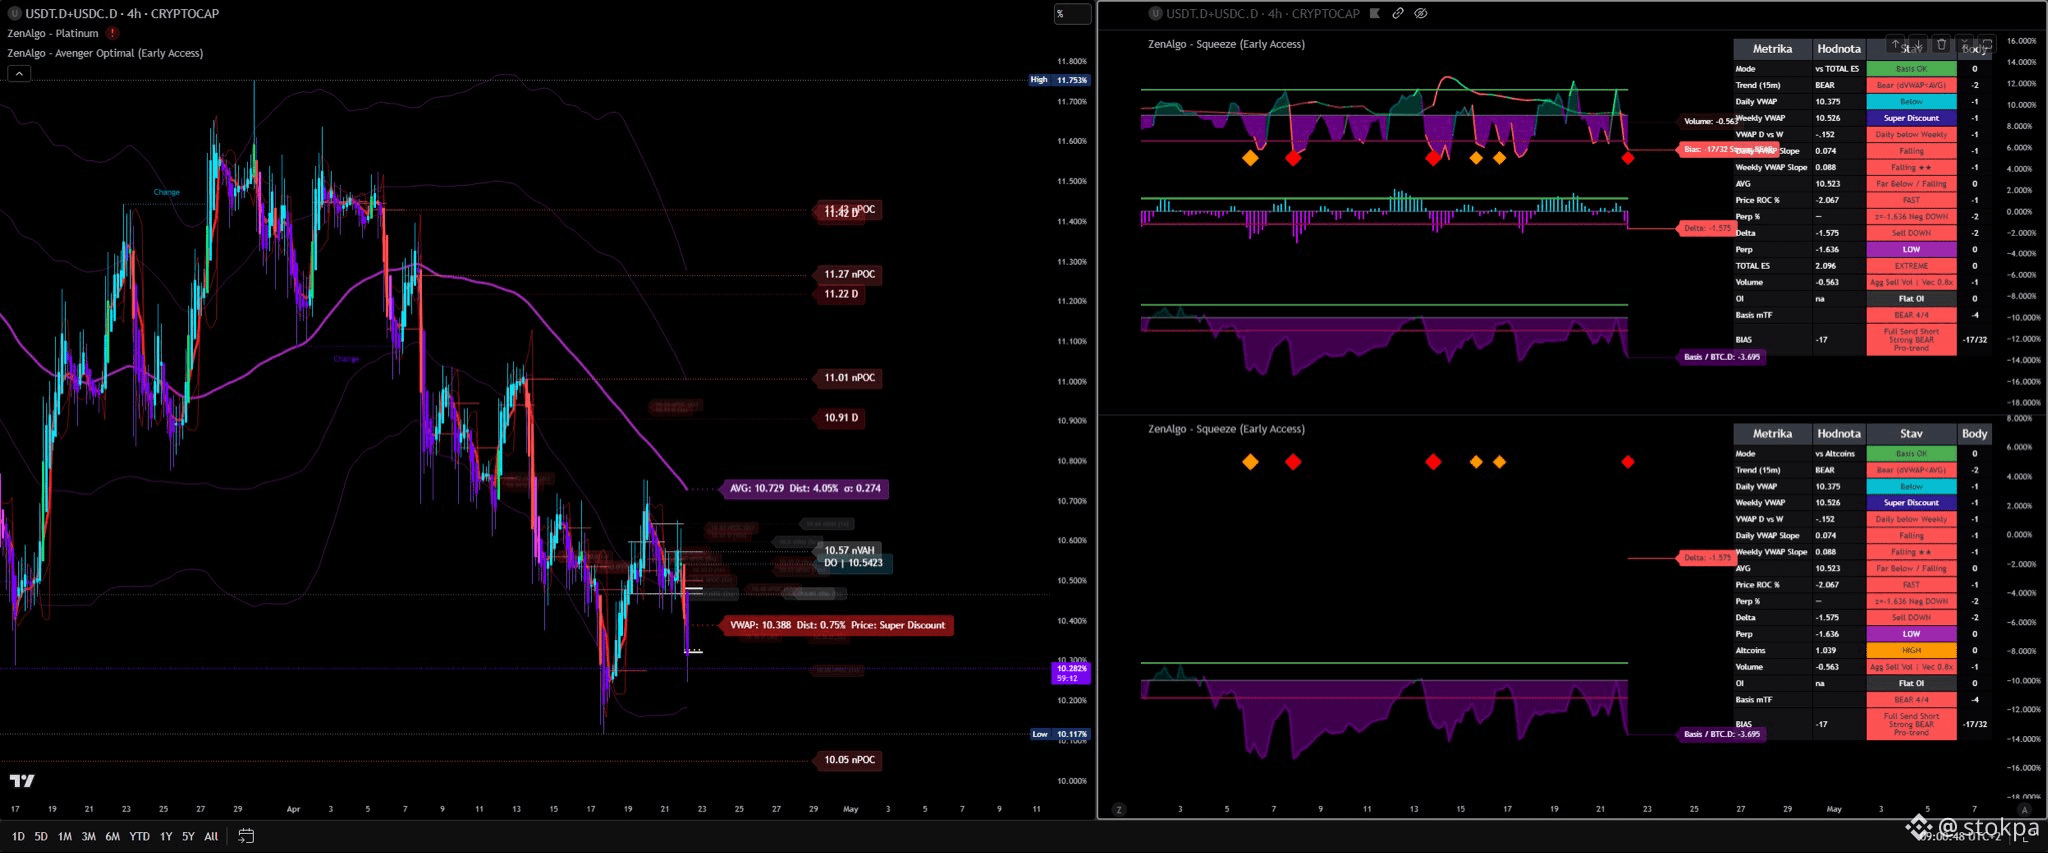Move the Squeeze pane up with arrow icon
The image size is (2048, 853).
(x=1895, y=44)
